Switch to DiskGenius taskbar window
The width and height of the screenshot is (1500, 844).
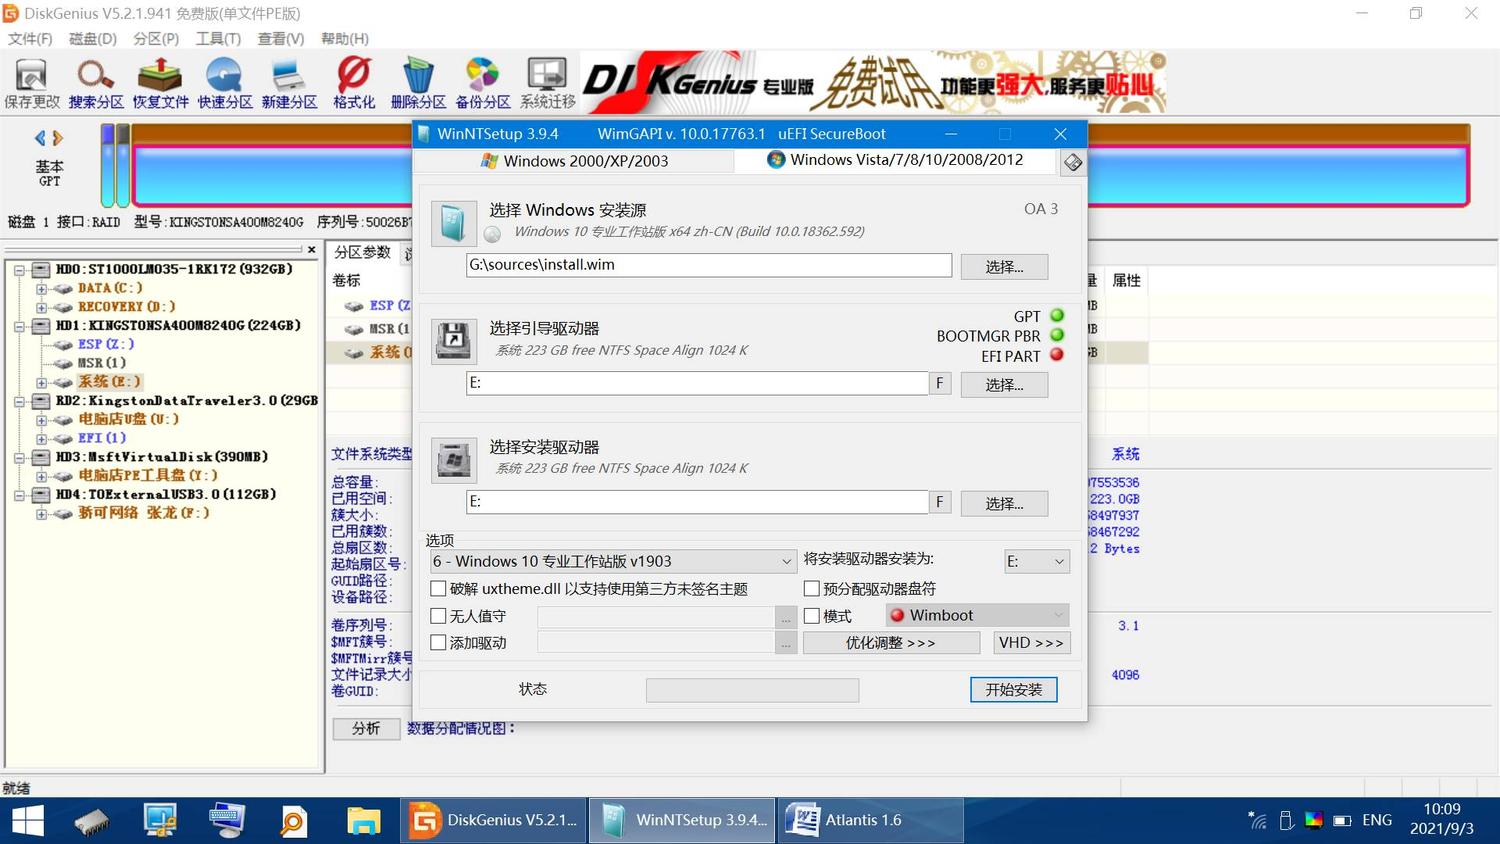494,820
